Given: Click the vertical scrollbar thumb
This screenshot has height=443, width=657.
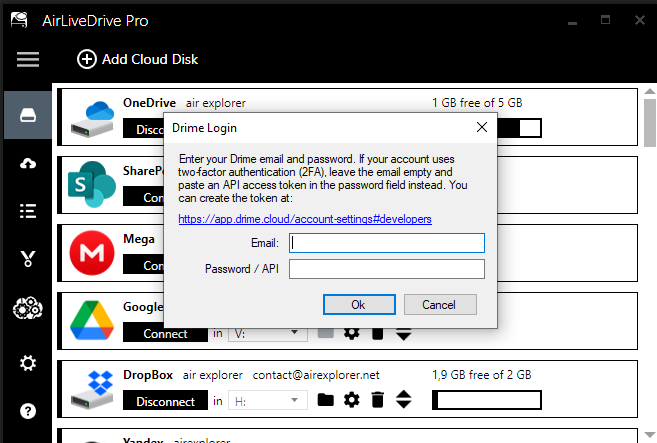Looking at the screenshot, I should pyautogui.click(x=650, y=123).
